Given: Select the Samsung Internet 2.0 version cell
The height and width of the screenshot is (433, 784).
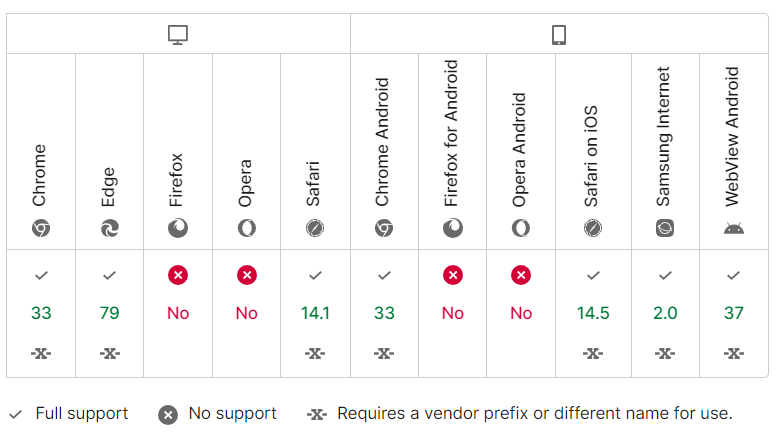Looking at the screenshot, I should tap(665, 313).
